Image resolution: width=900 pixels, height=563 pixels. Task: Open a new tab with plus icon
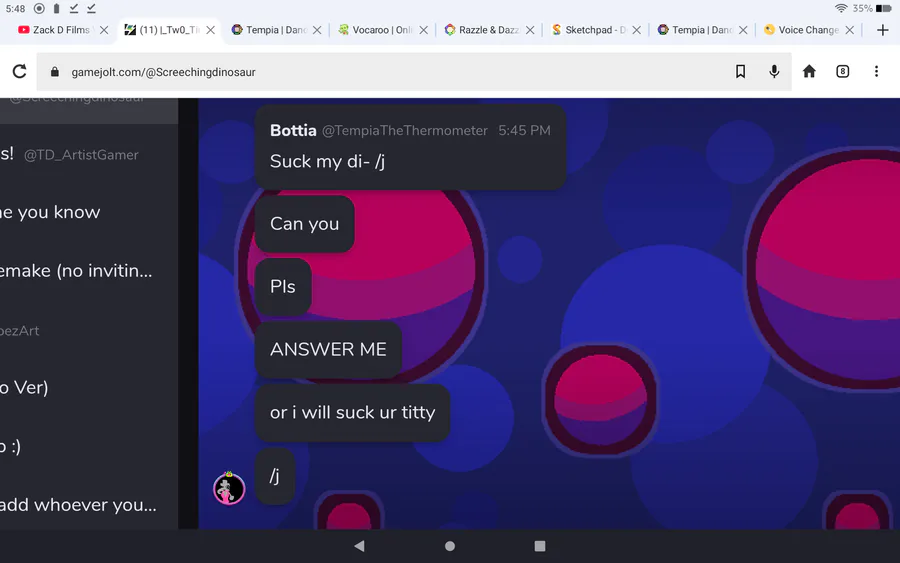883,30
